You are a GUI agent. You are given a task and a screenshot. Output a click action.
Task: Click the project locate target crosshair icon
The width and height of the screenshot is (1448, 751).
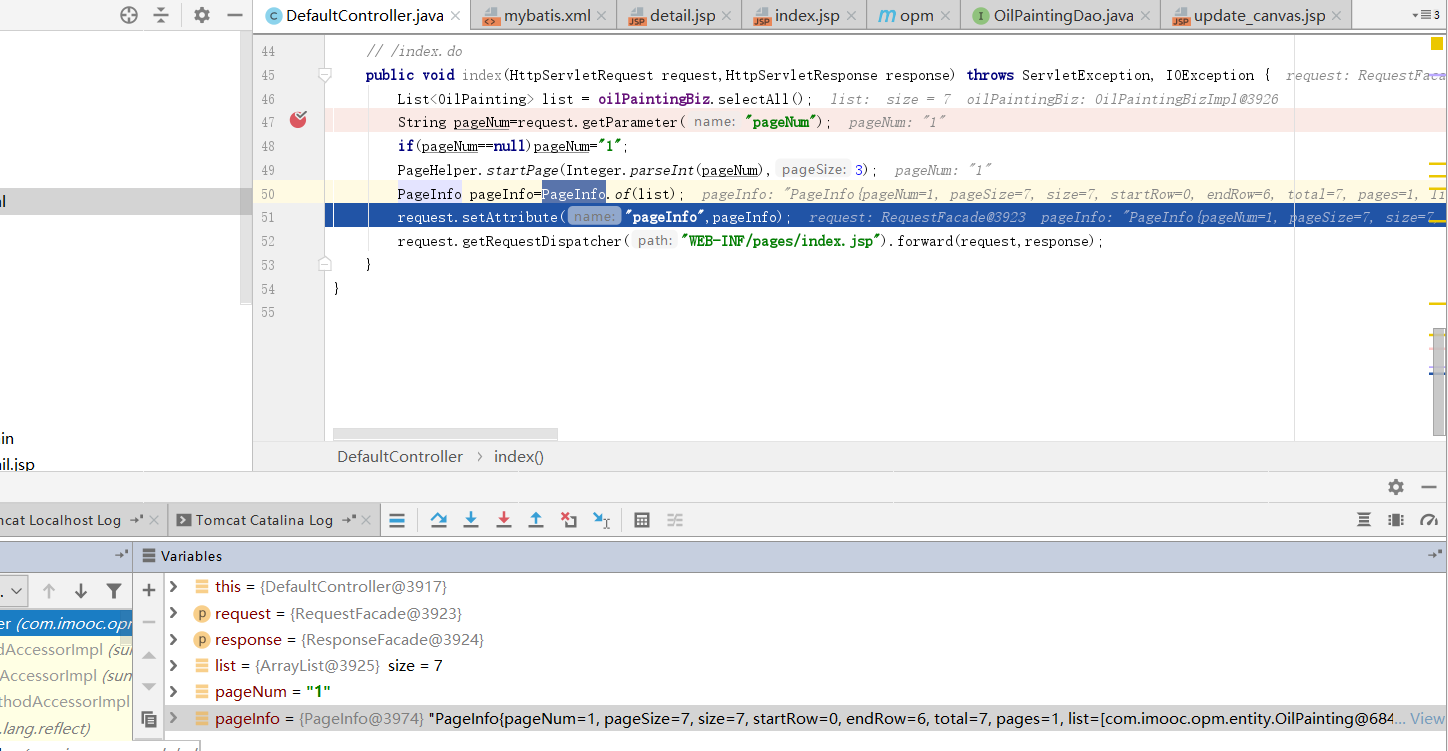(x=128, y=15)
